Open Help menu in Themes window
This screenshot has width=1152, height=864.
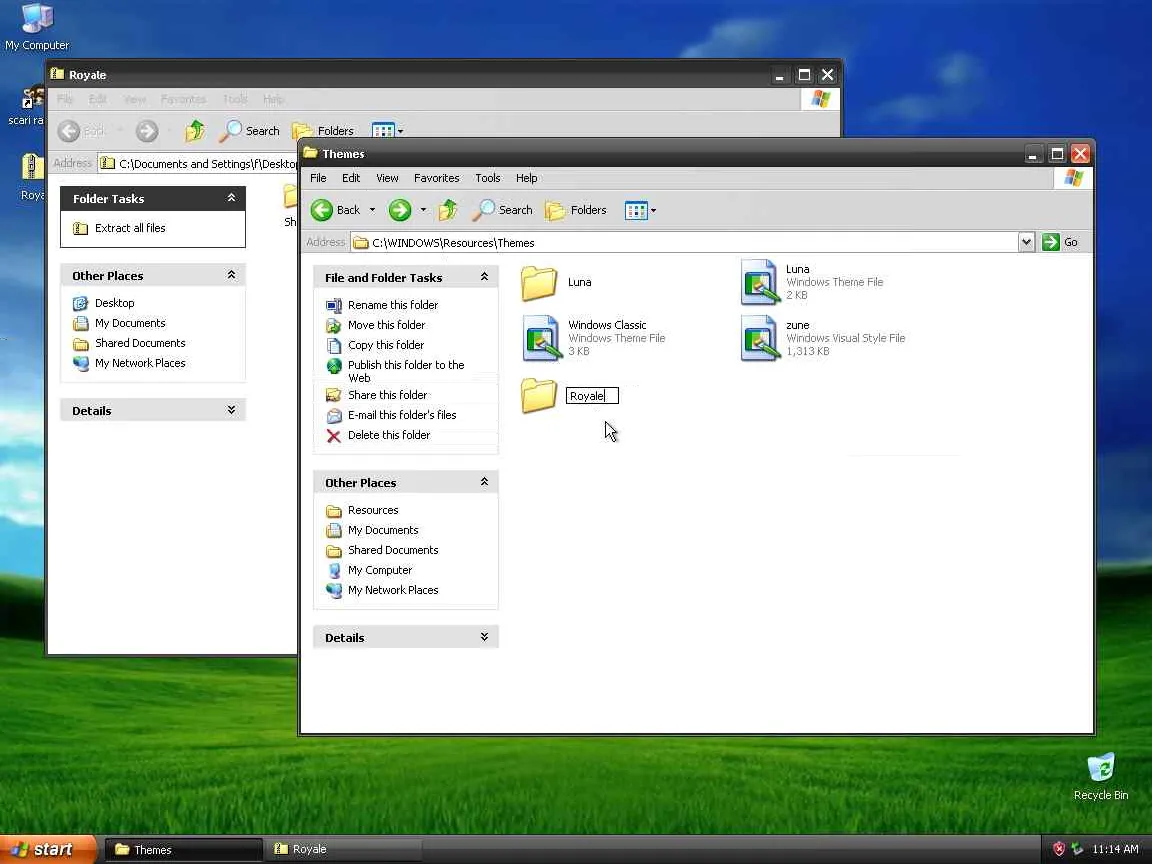[526, 178]
